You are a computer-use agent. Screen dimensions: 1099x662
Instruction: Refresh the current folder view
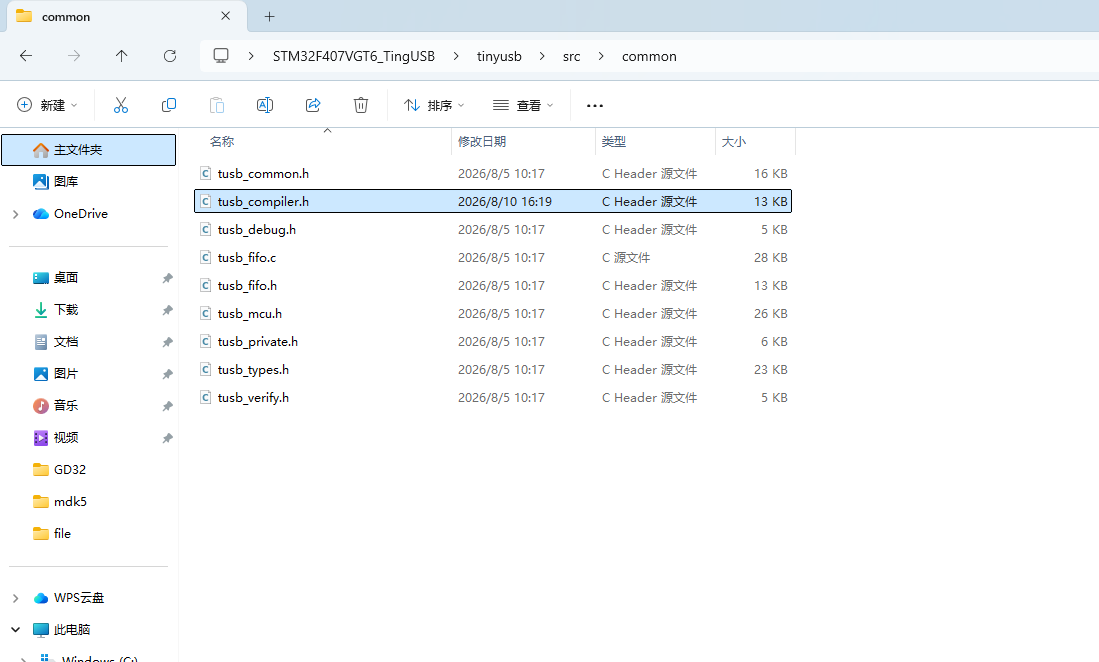[x=170, y=56]
